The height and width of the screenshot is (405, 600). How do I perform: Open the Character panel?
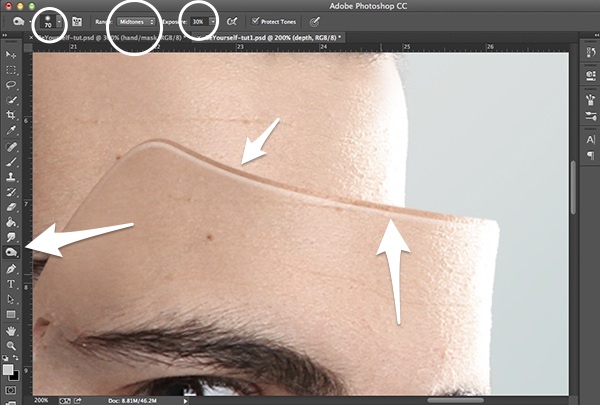point(590,140)
